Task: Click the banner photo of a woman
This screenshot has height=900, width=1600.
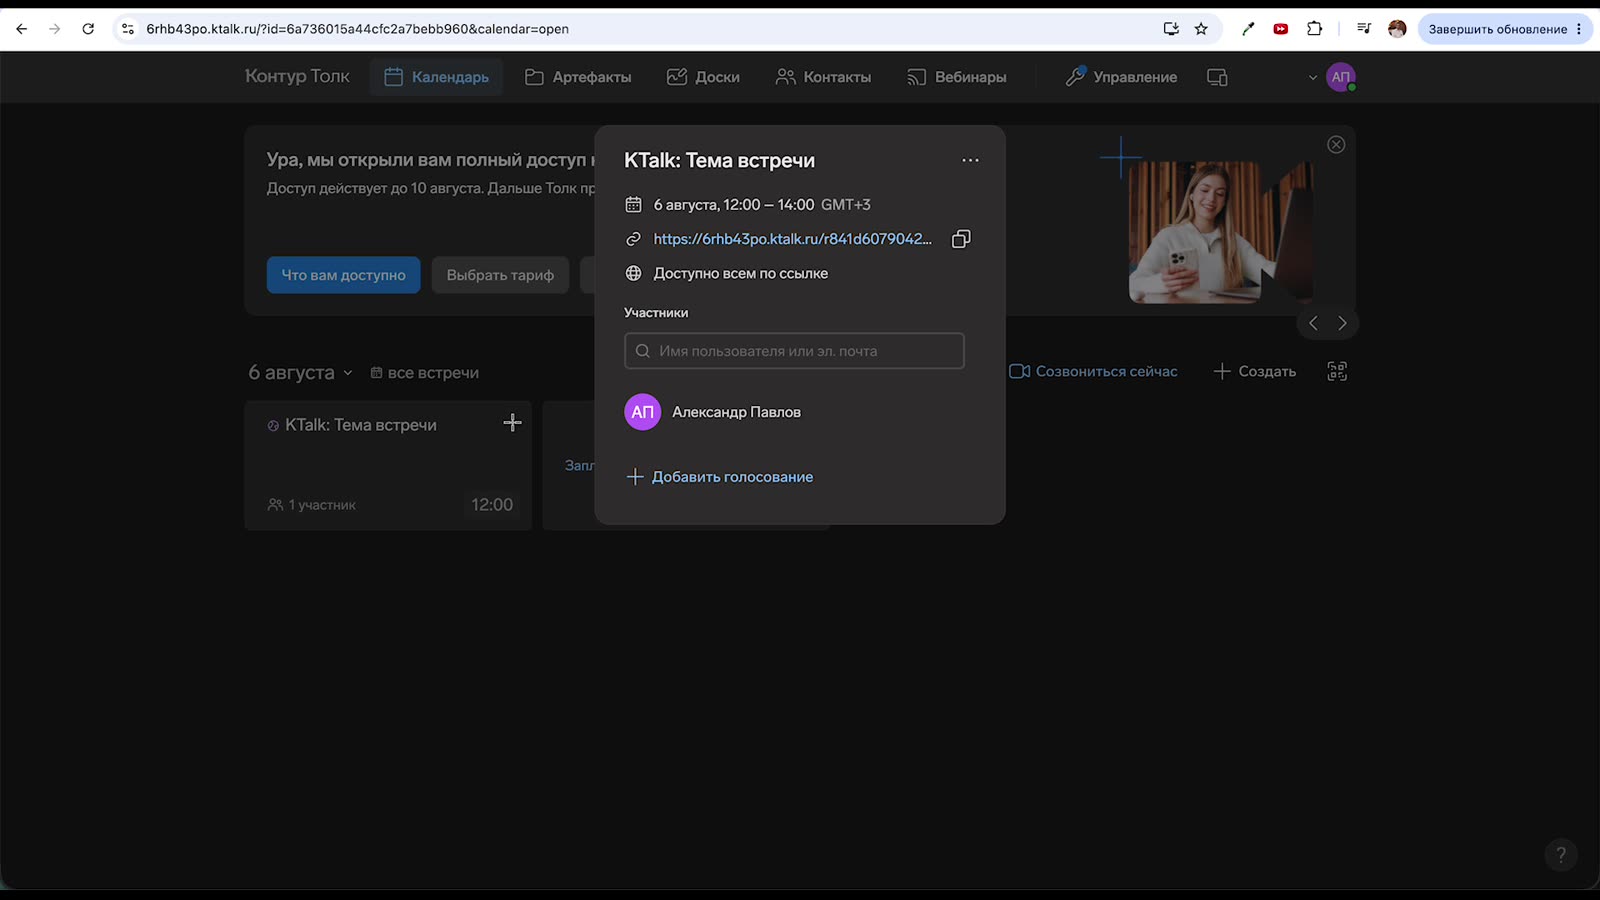Action: tap(1220, 232)
